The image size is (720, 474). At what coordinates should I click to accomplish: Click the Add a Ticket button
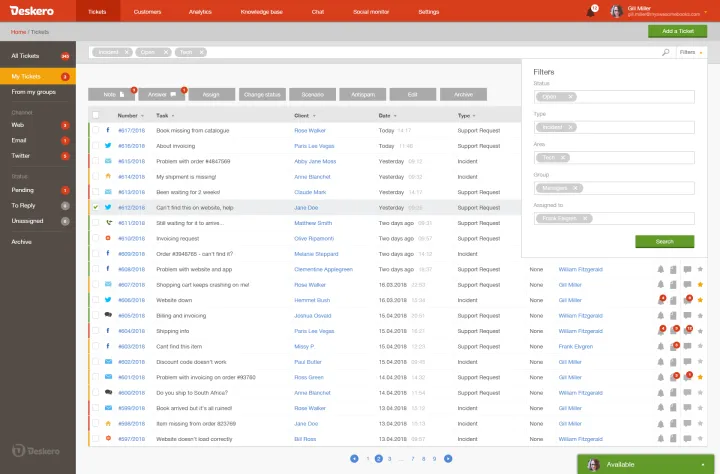pos(684,32)
